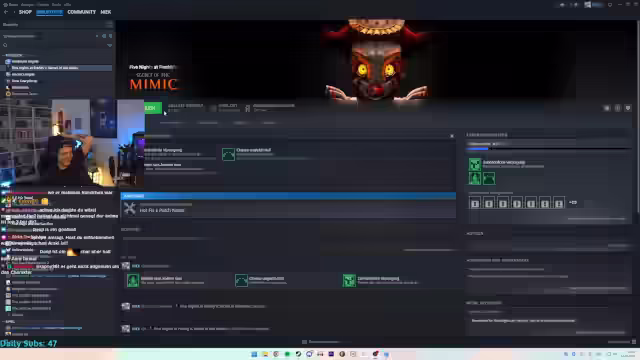This screenshot has height=360, width=640.
Task: Open File Explorer in the taskbar
Action: [x=265, y=354]
